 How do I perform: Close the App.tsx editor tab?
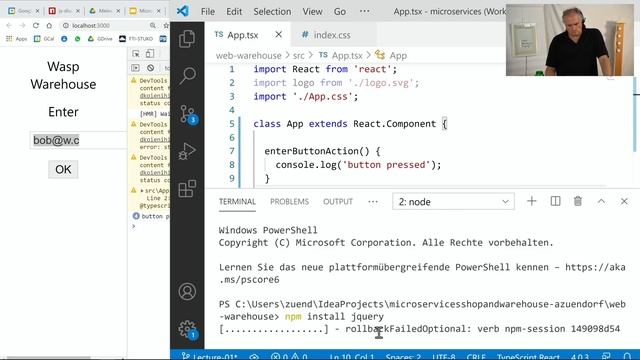[278, 35]
